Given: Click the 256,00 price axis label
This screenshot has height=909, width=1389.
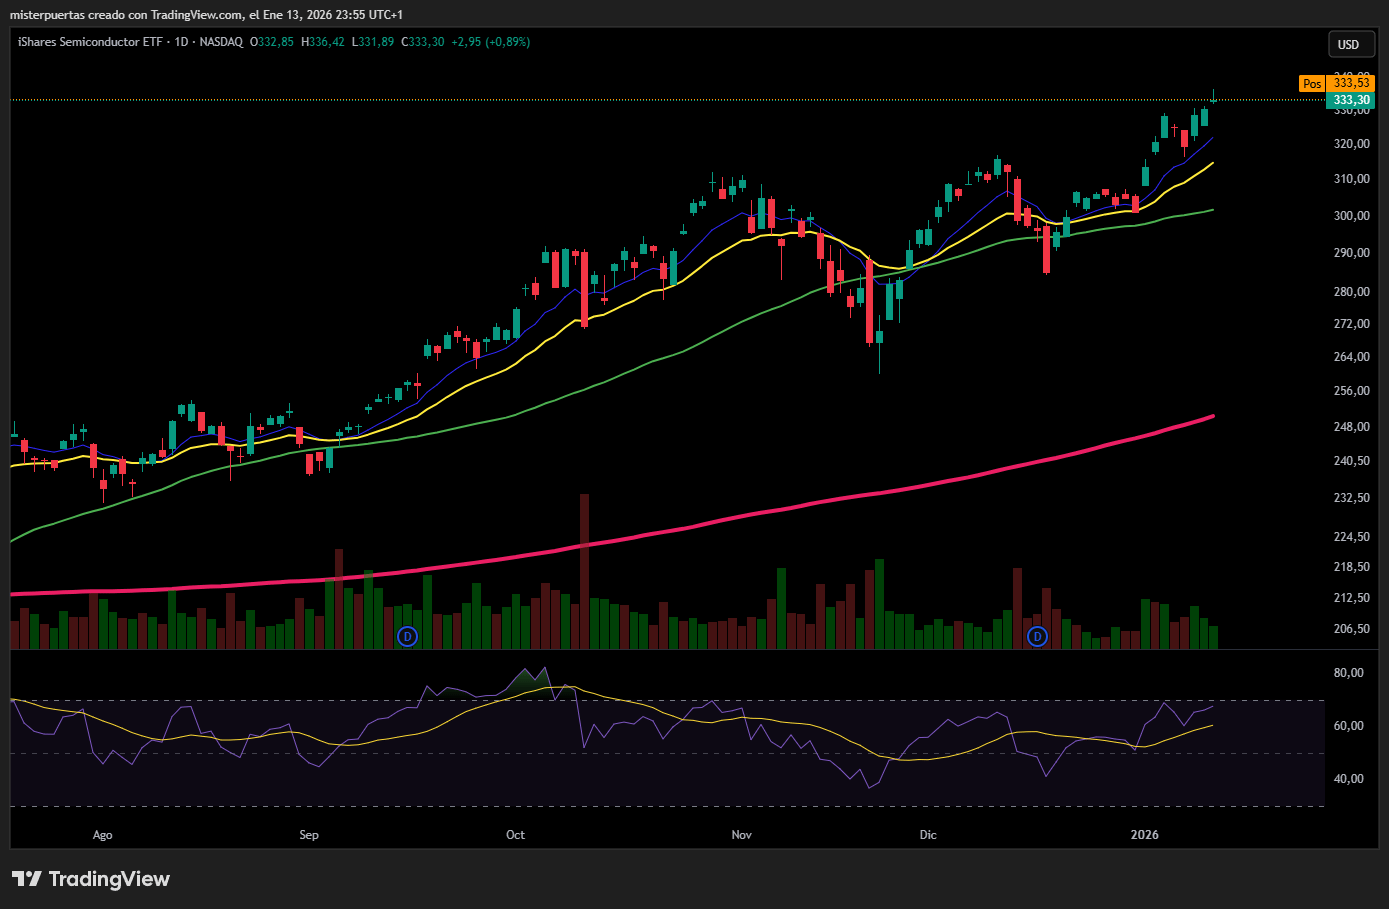Looking at the screenshot, I should coord(1351,391).
